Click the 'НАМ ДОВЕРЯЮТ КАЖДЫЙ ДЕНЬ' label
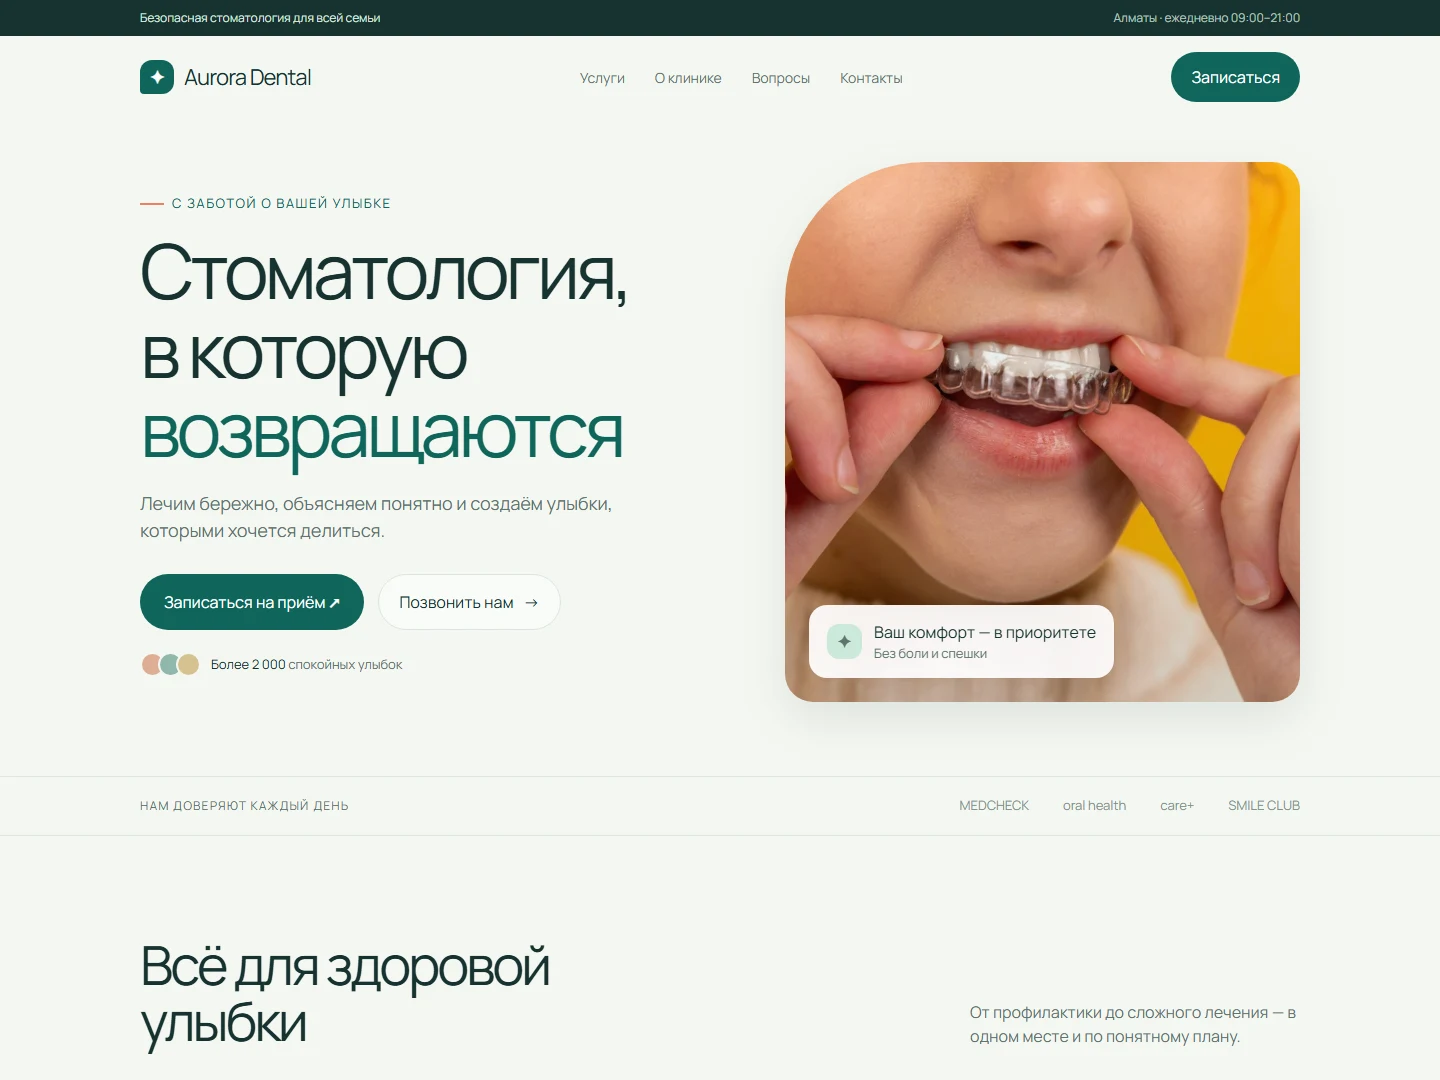The height and width of the screenshot is (1080, 1440). 244,805
